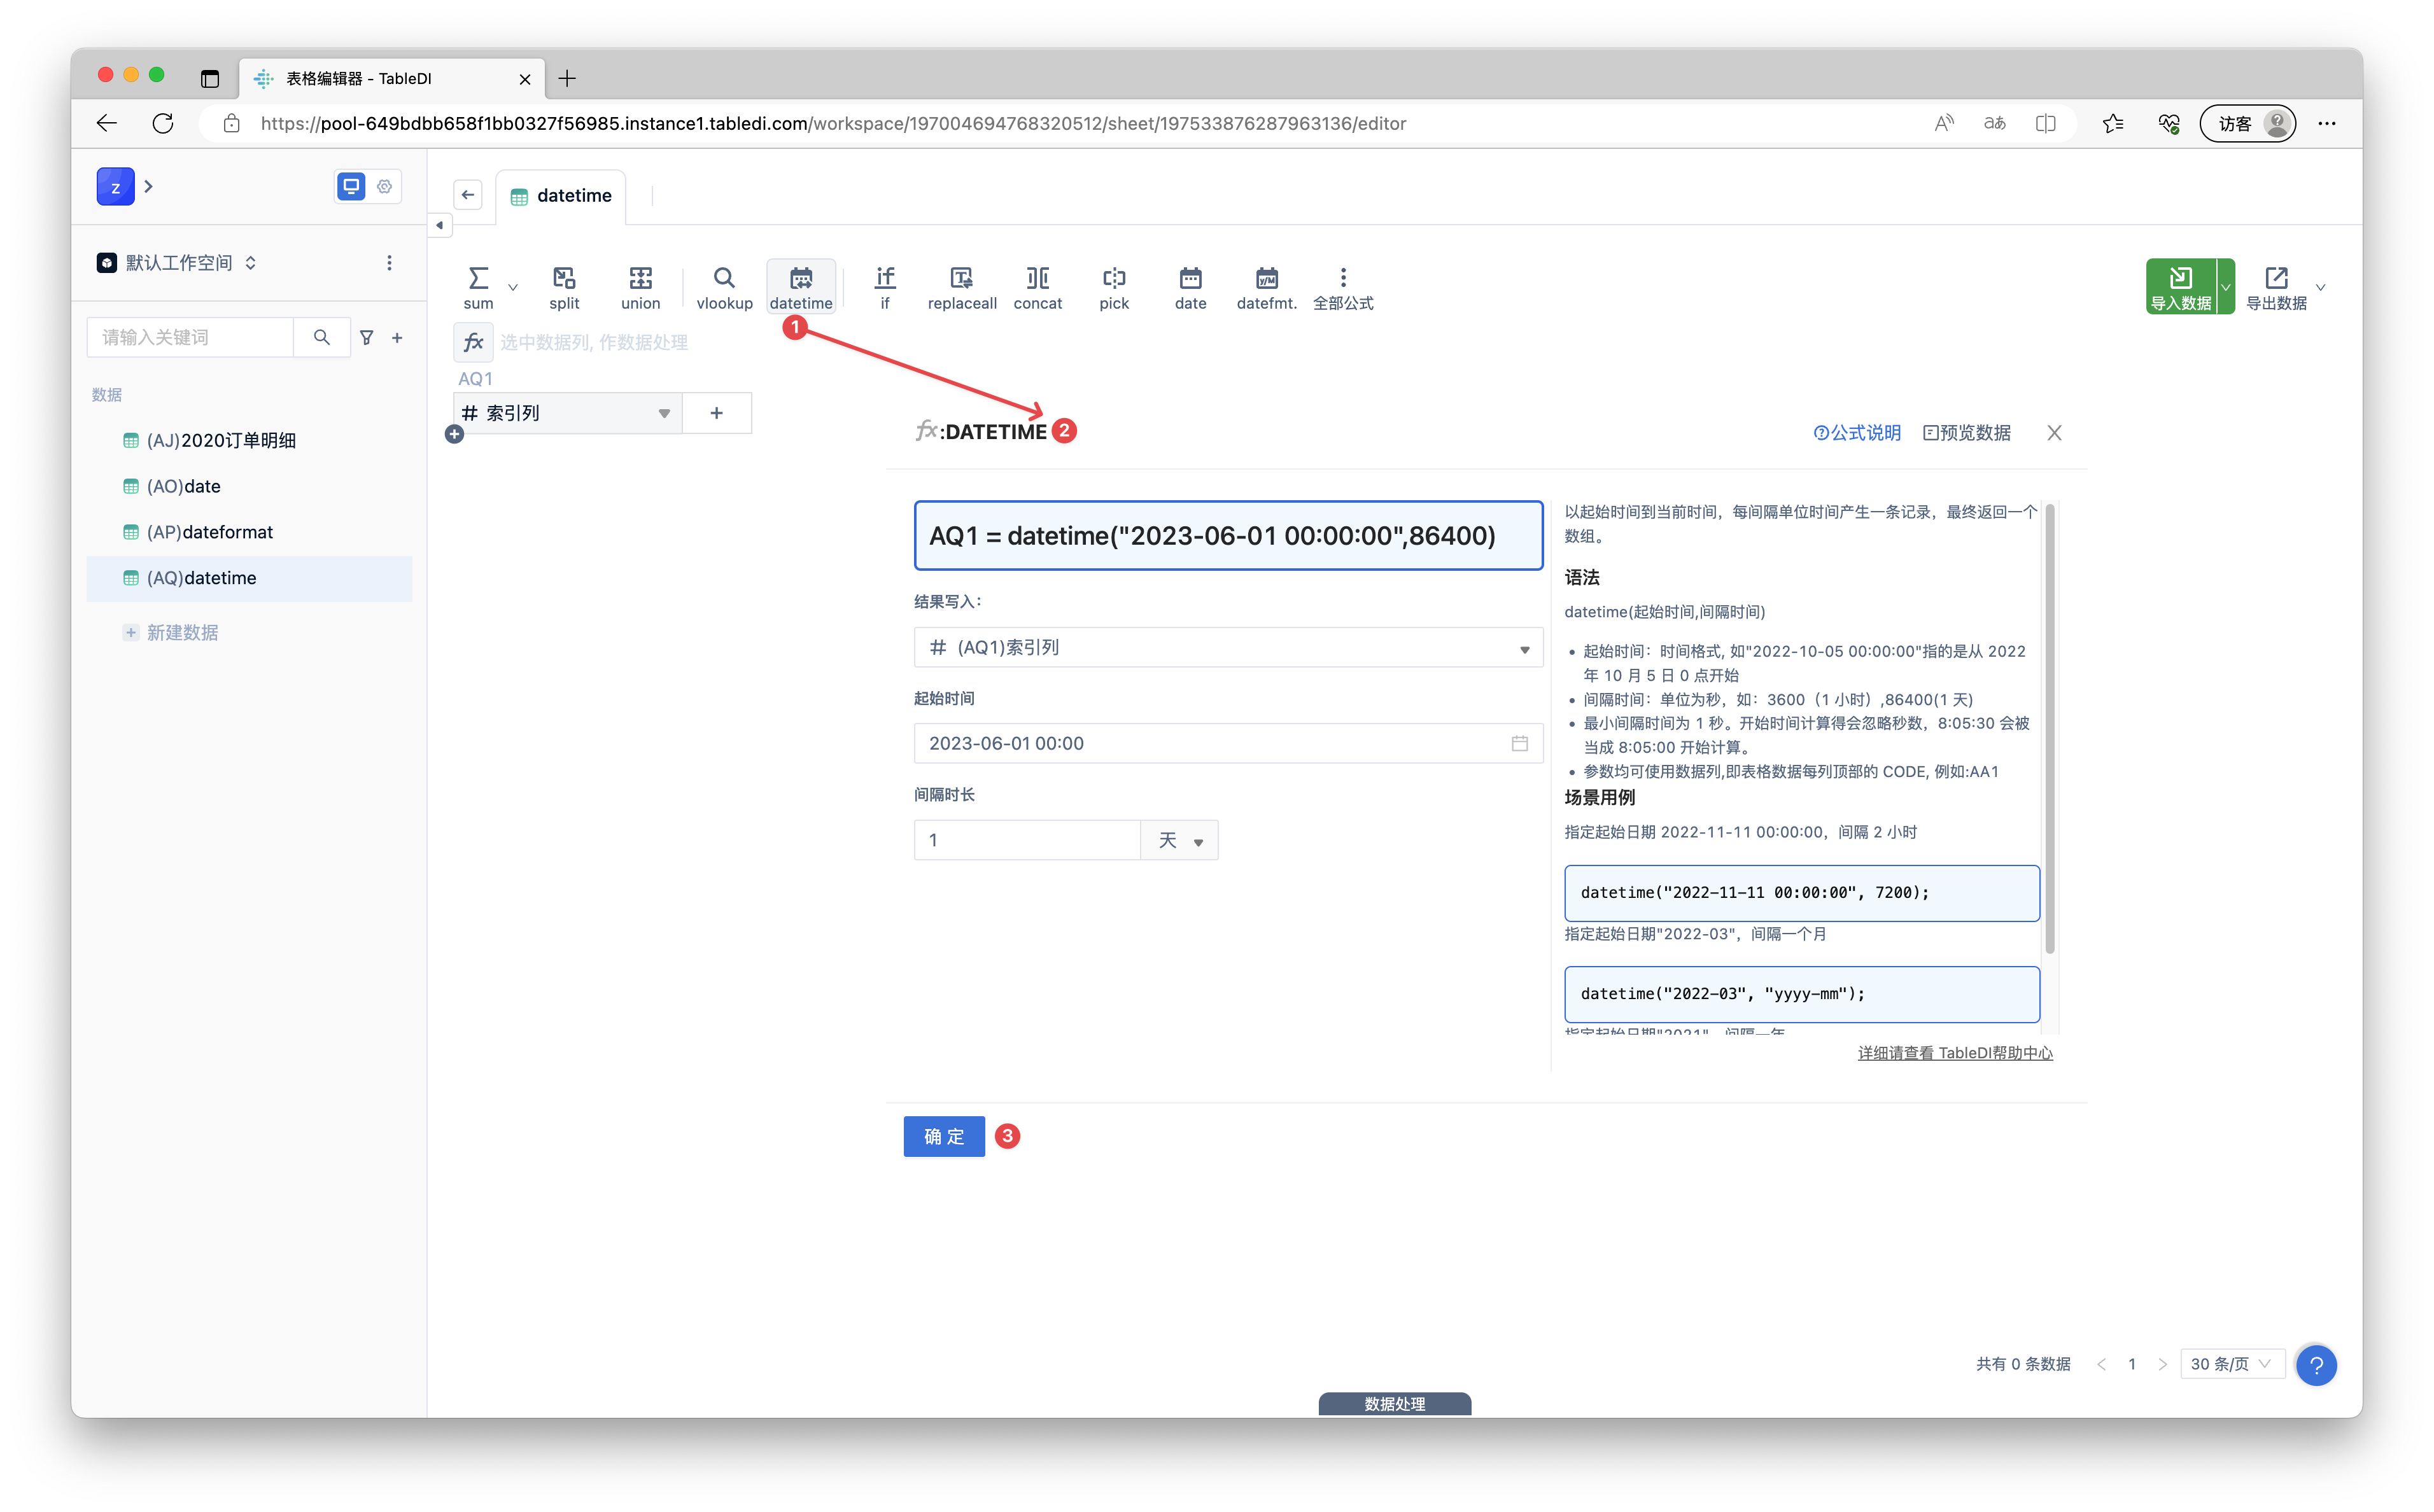
Task: Select the date formula tool
Action: (x=1190, y=287)
